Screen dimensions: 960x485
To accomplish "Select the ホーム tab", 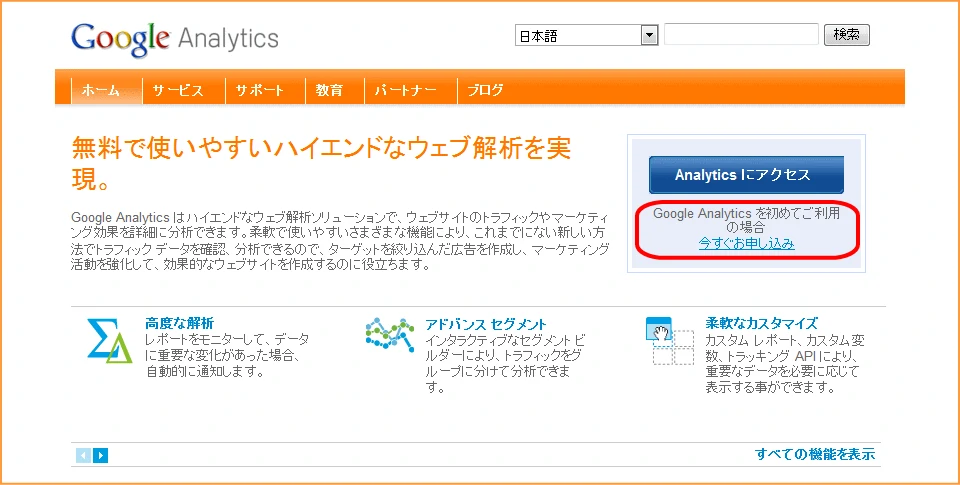I will coord(101,90).
